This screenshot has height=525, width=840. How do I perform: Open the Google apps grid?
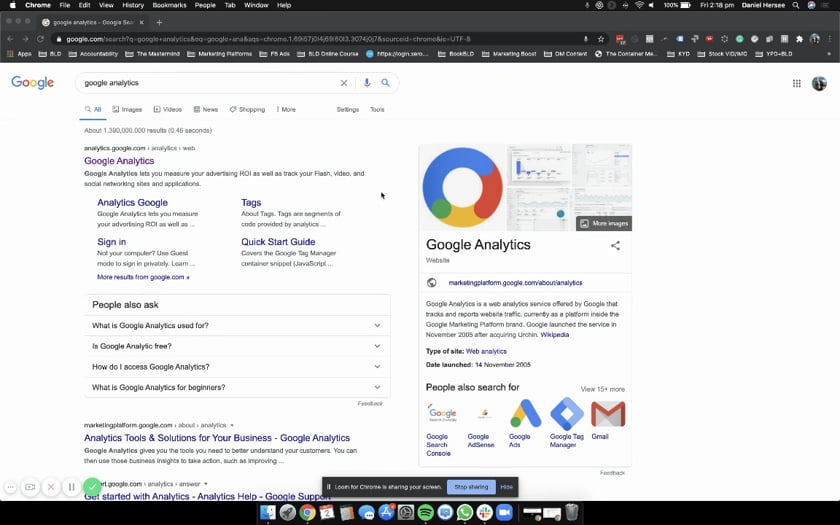point(797,83)
